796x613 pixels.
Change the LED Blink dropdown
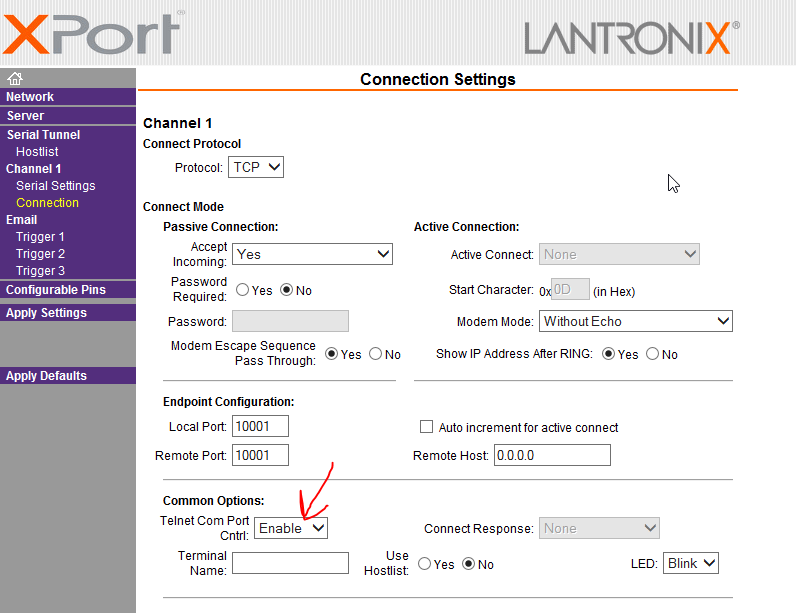coord(691,563)
